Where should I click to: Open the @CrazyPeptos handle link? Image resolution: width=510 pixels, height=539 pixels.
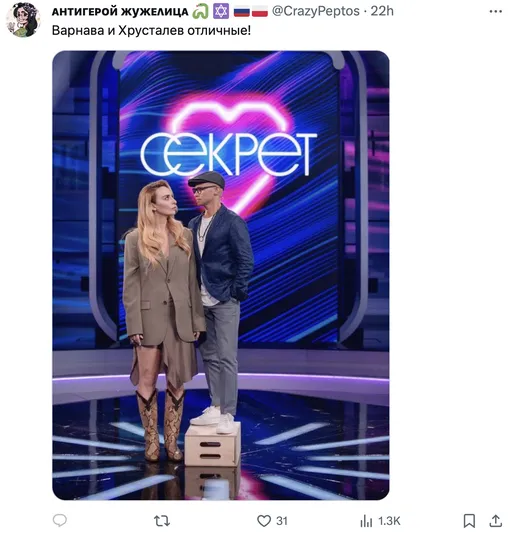click(315, 11)
